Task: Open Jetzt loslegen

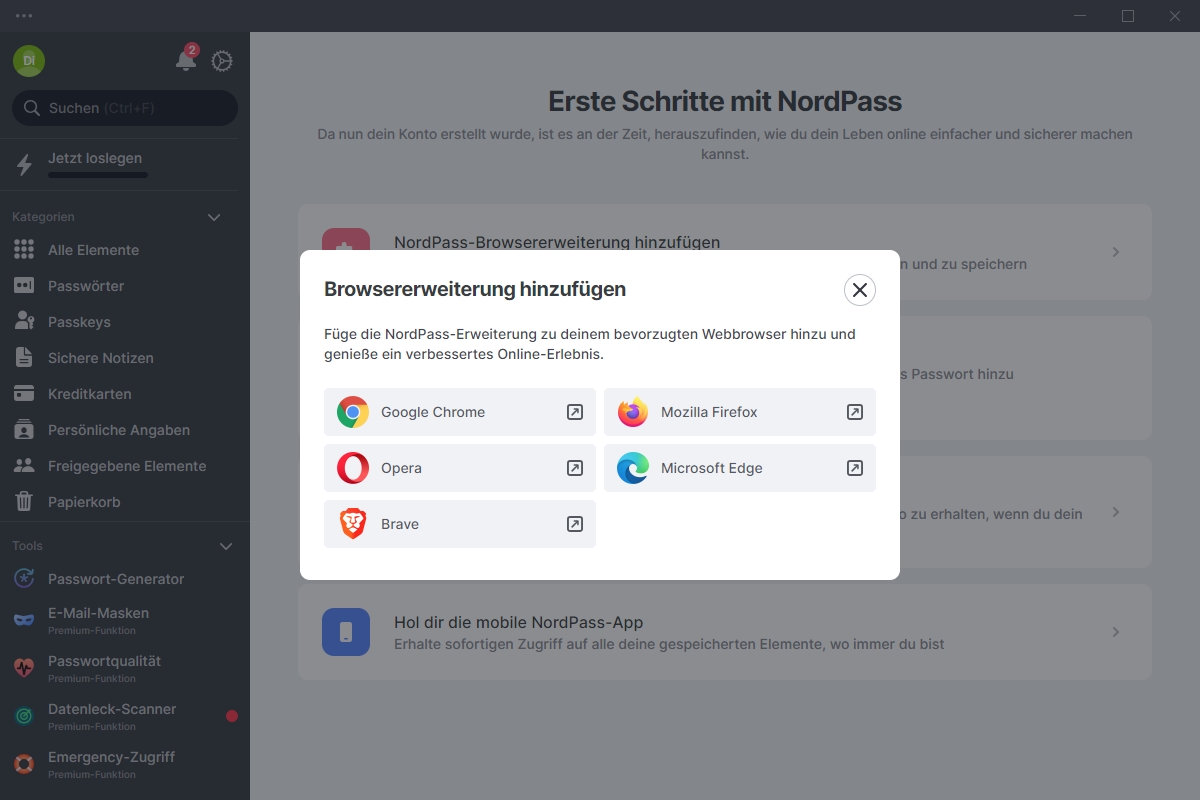Action: point(124,165)
